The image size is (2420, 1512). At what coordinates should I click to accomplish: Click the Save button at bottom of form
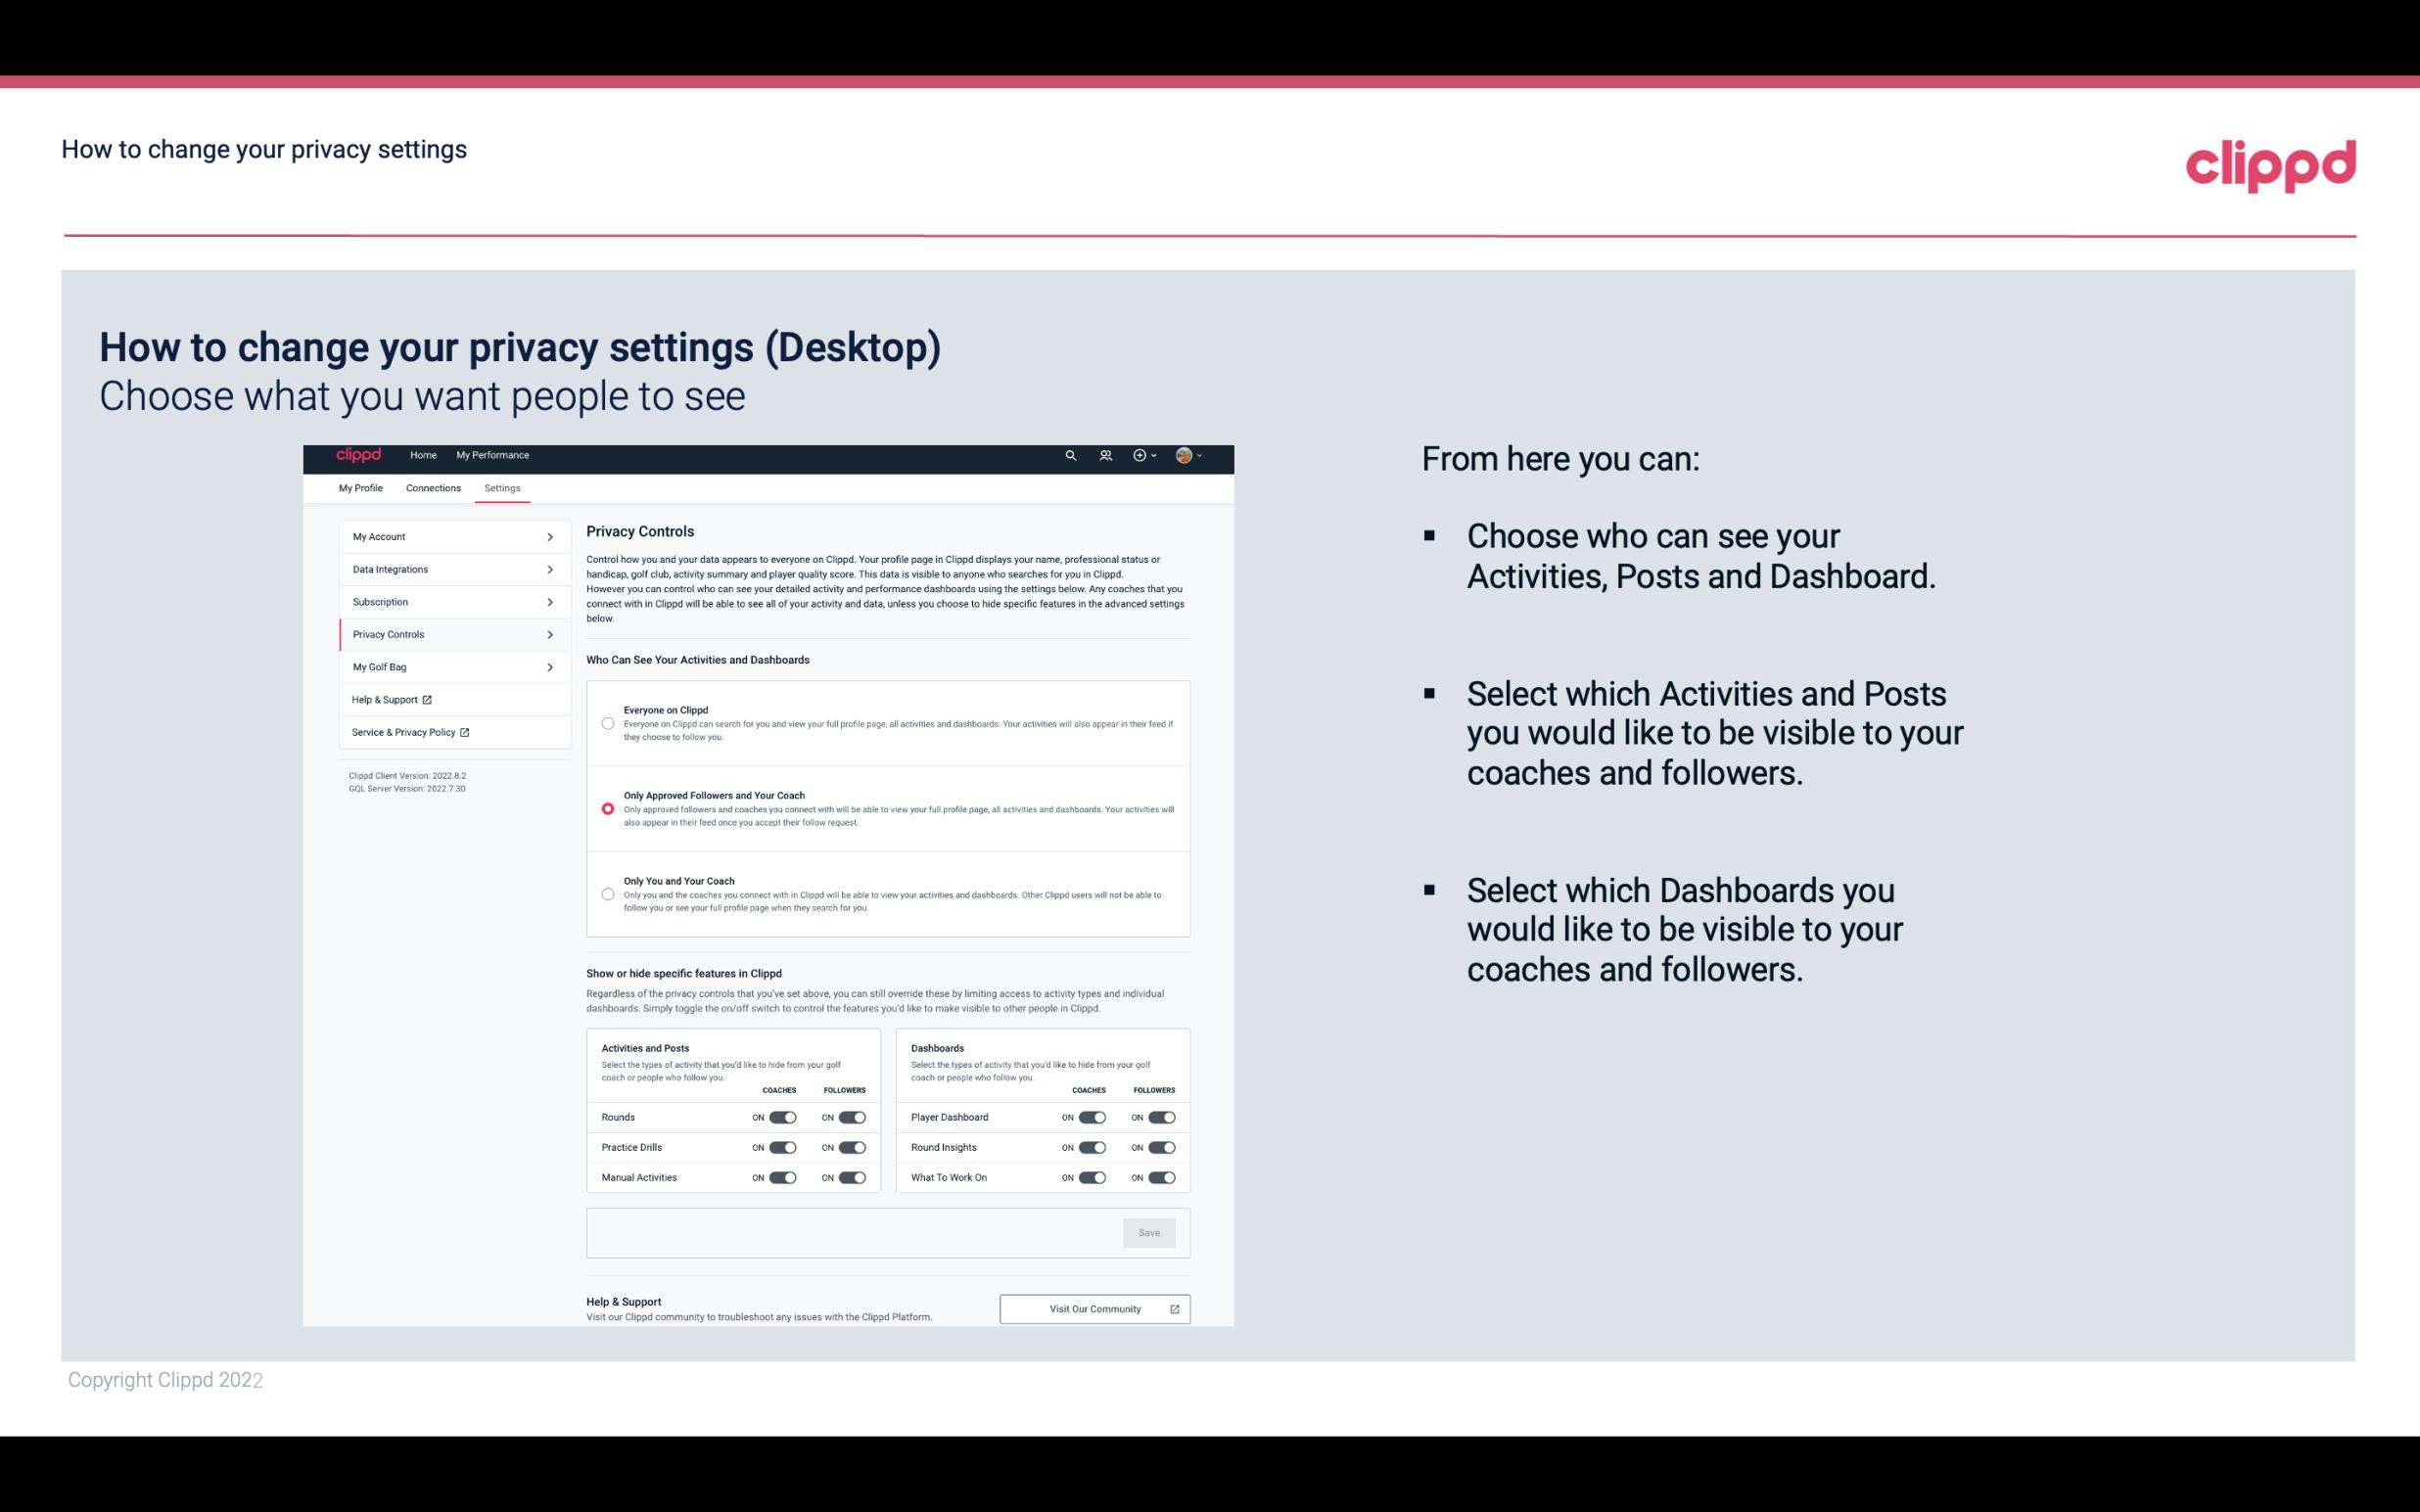[1150, 1231]
